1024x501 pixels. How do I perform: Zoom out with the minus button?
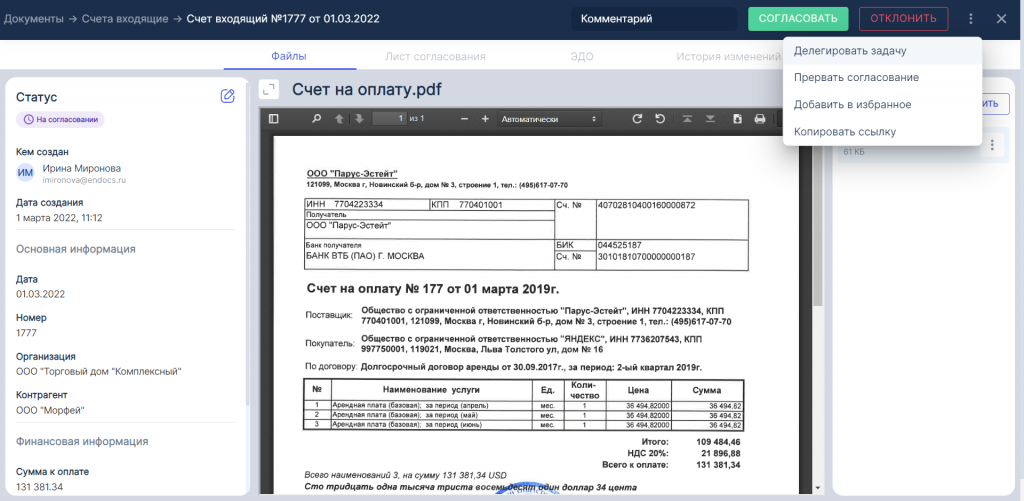coord(464,119)
